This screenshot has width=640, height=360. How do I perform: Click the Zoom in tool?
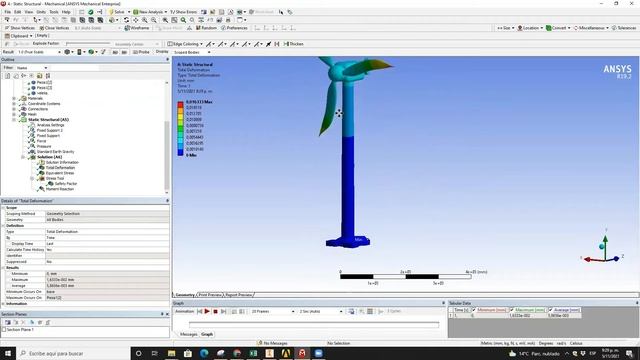tap(144, 20)
